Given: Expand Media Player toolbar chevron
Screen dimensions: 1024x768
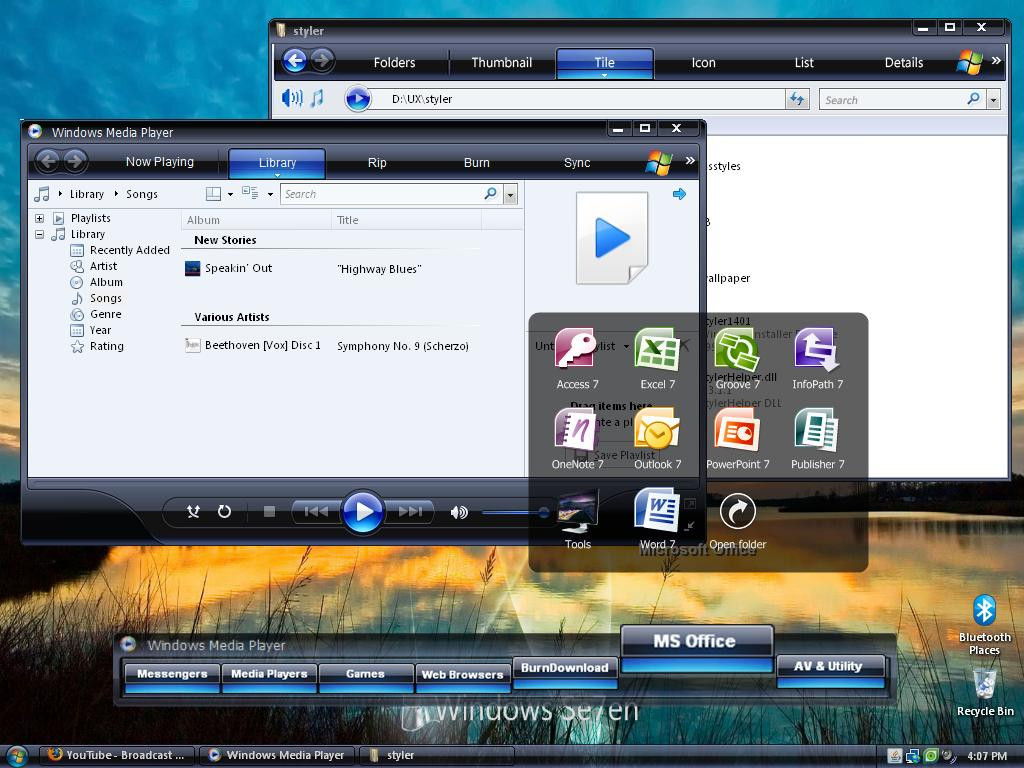Looking at the screenshot, I should (690, 161).
